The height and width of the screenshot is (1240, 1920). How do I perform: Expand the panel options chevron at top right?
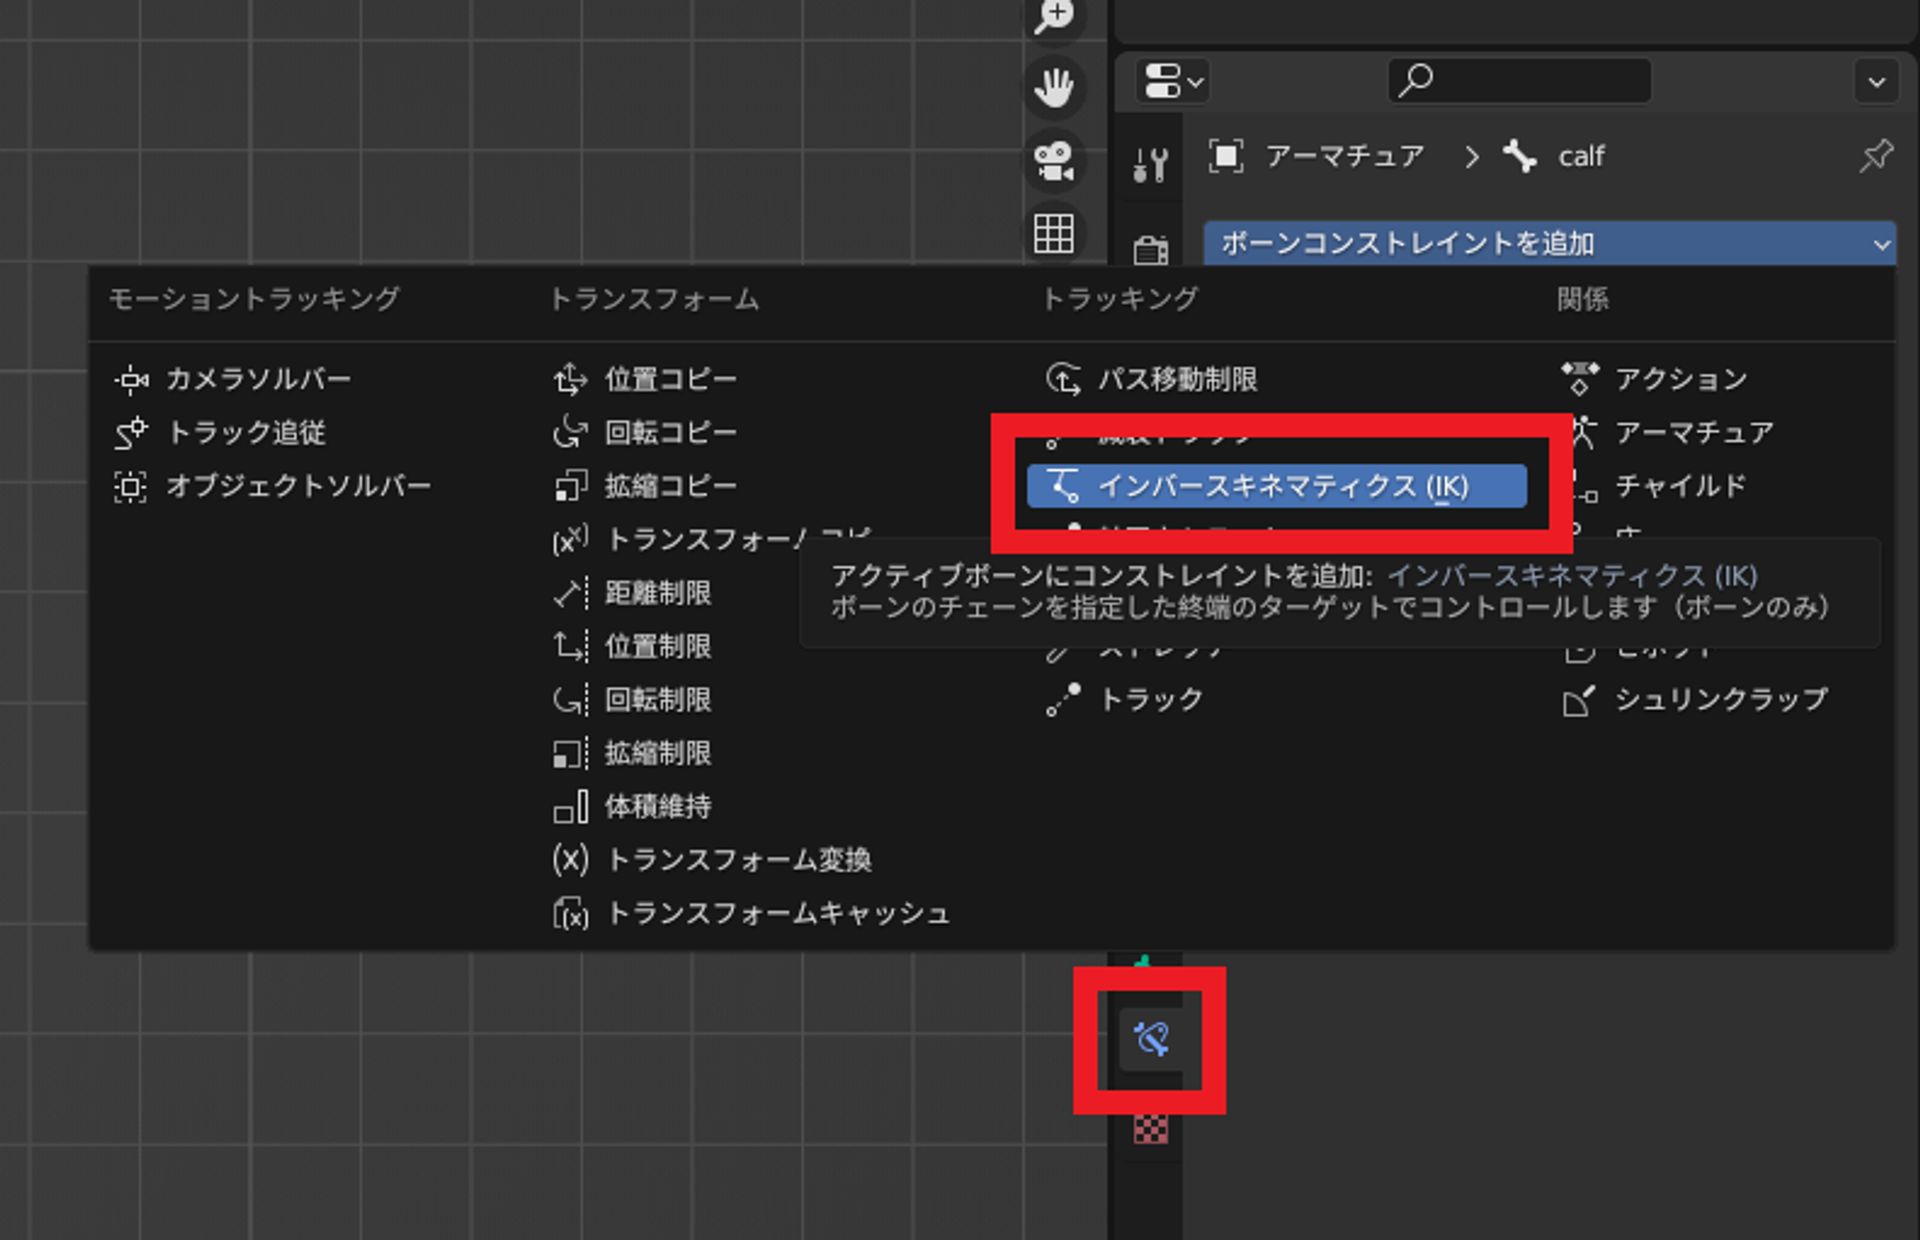click(x=1878, y=81)
